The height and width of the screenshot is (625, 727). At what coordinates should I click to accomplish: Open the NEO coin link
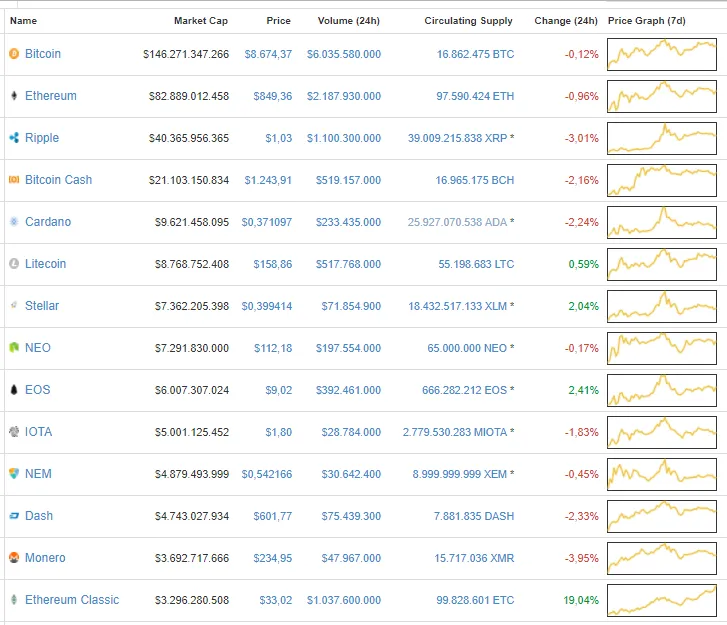pos(38,348)
